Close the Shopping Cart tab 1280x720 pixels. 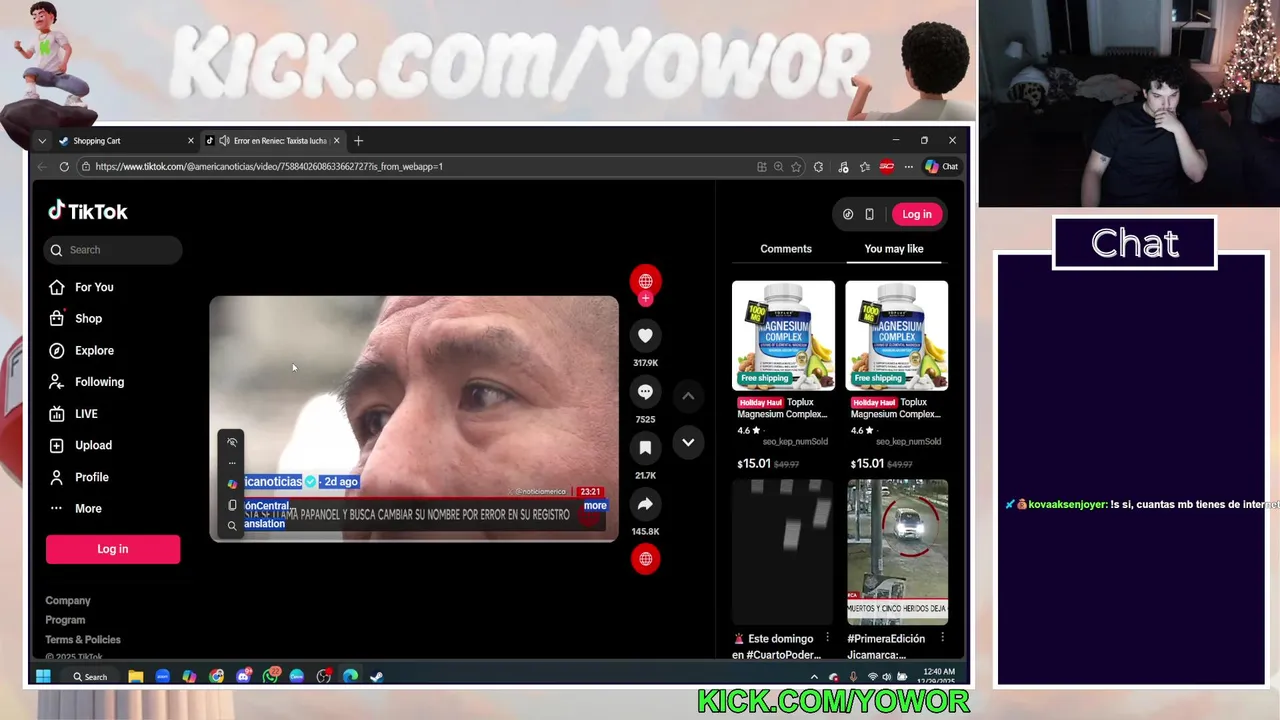click(190, 141)
